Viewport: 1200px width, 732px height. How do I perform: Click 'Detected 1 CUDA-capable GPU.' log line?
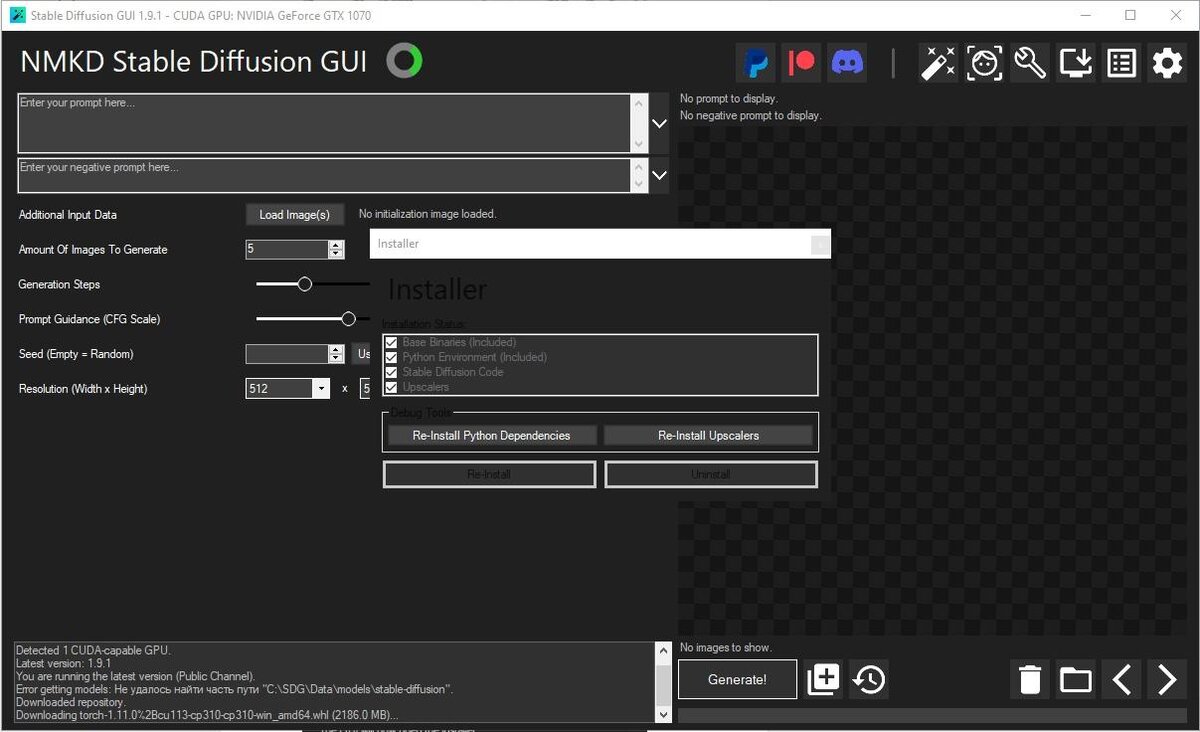[93, 651]
